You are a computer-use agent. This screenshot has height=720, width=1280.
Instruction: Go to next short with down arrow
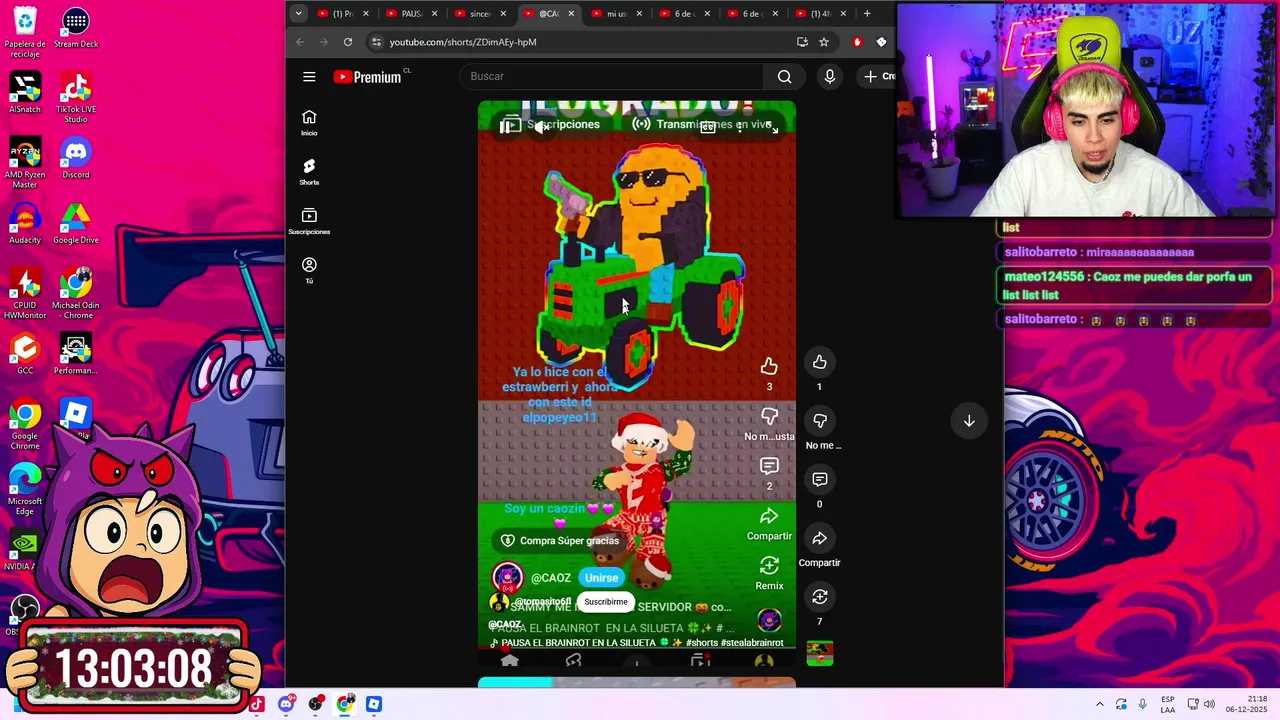(969, 421)
